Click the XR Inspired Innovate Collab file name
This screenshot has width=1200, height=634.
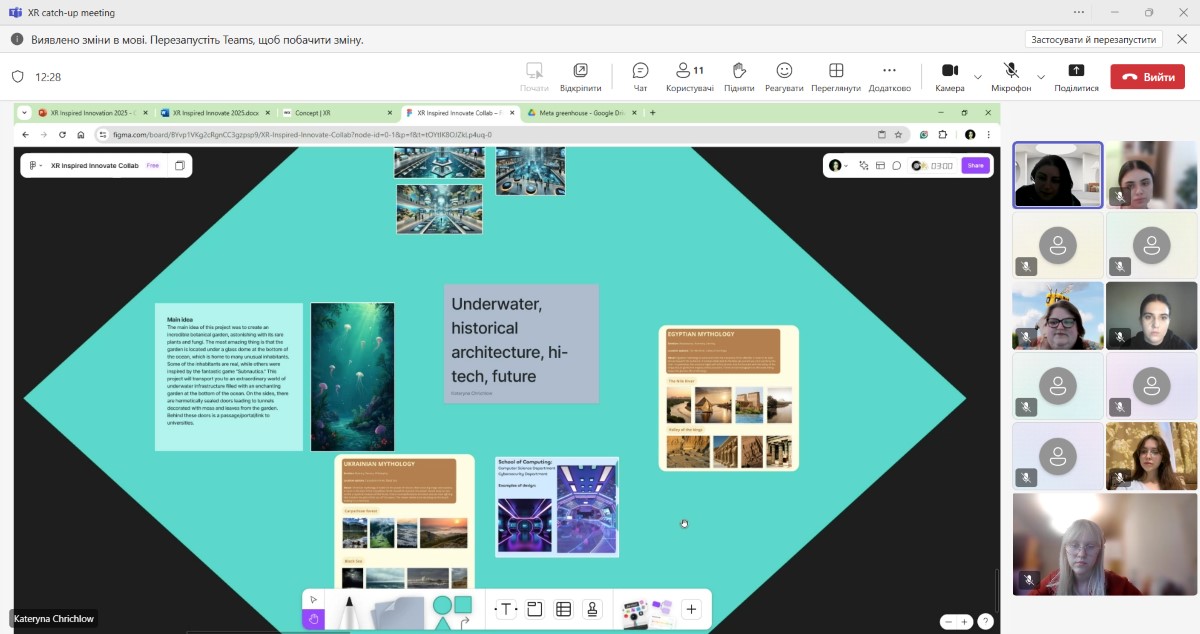click(x=94, y=165)
